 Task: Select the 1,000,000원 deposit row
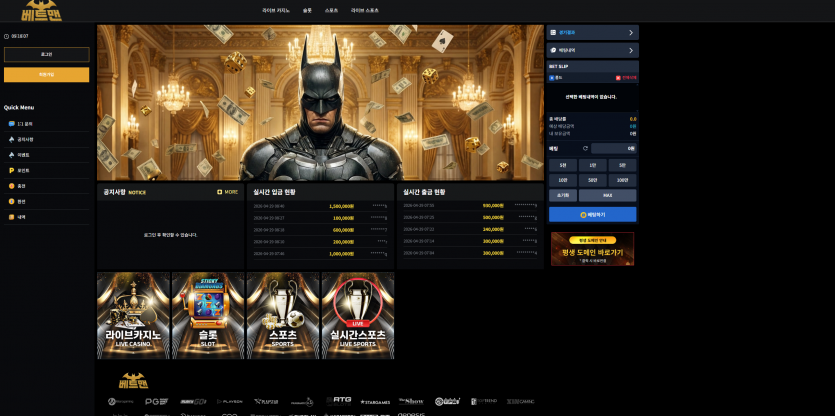(x=320, y=254)
